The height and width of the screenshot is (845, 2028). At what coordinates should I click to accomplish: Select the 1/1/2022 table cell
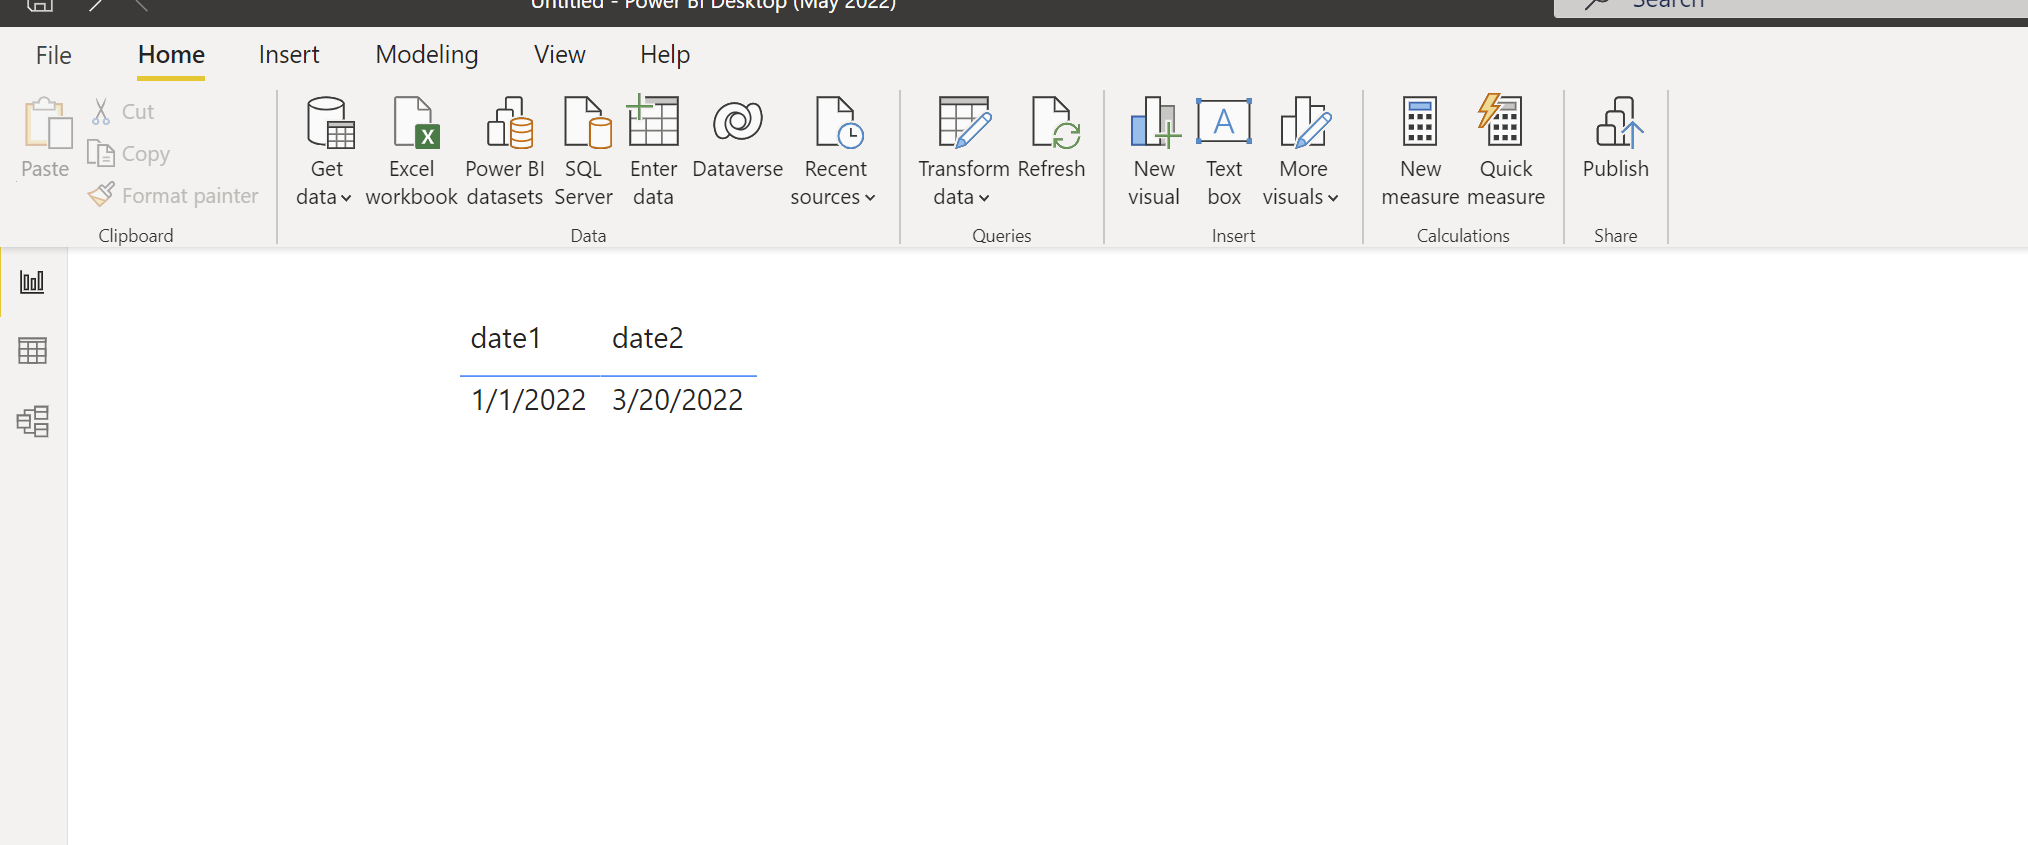(528, 400)
